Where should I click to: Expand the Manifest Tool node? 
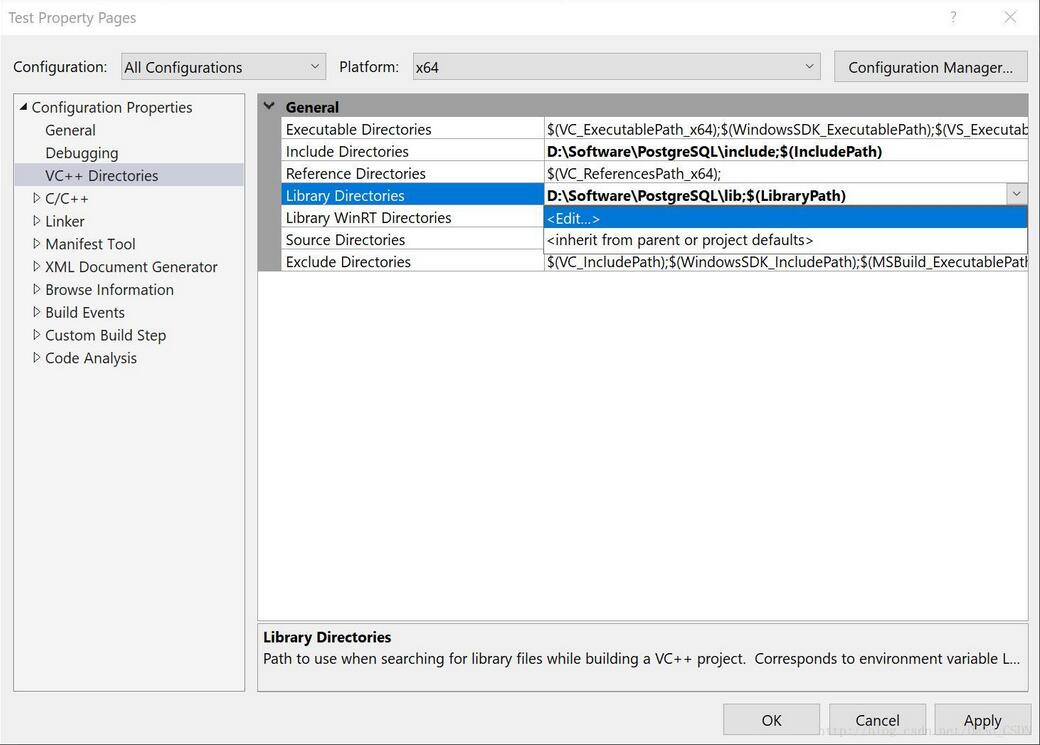click(x=36, y=243)
